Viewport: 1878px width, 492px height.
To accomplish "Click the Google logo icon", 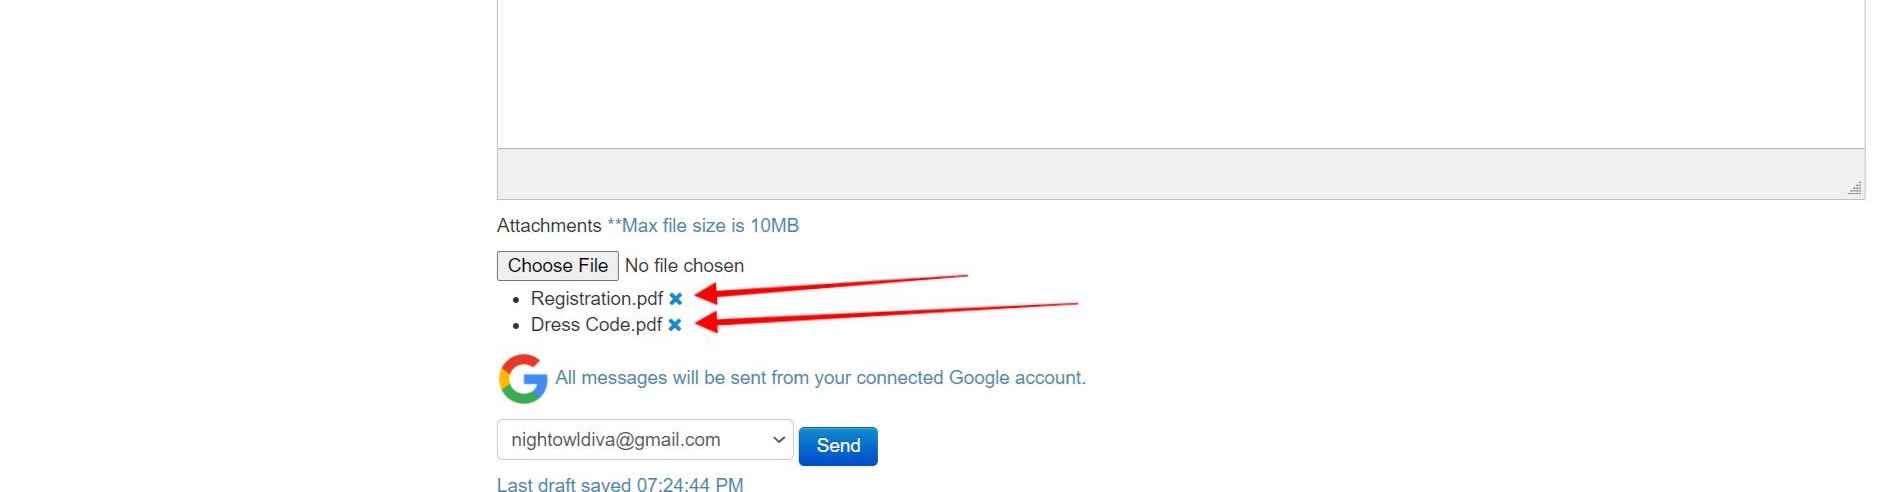I will [523, 379].
